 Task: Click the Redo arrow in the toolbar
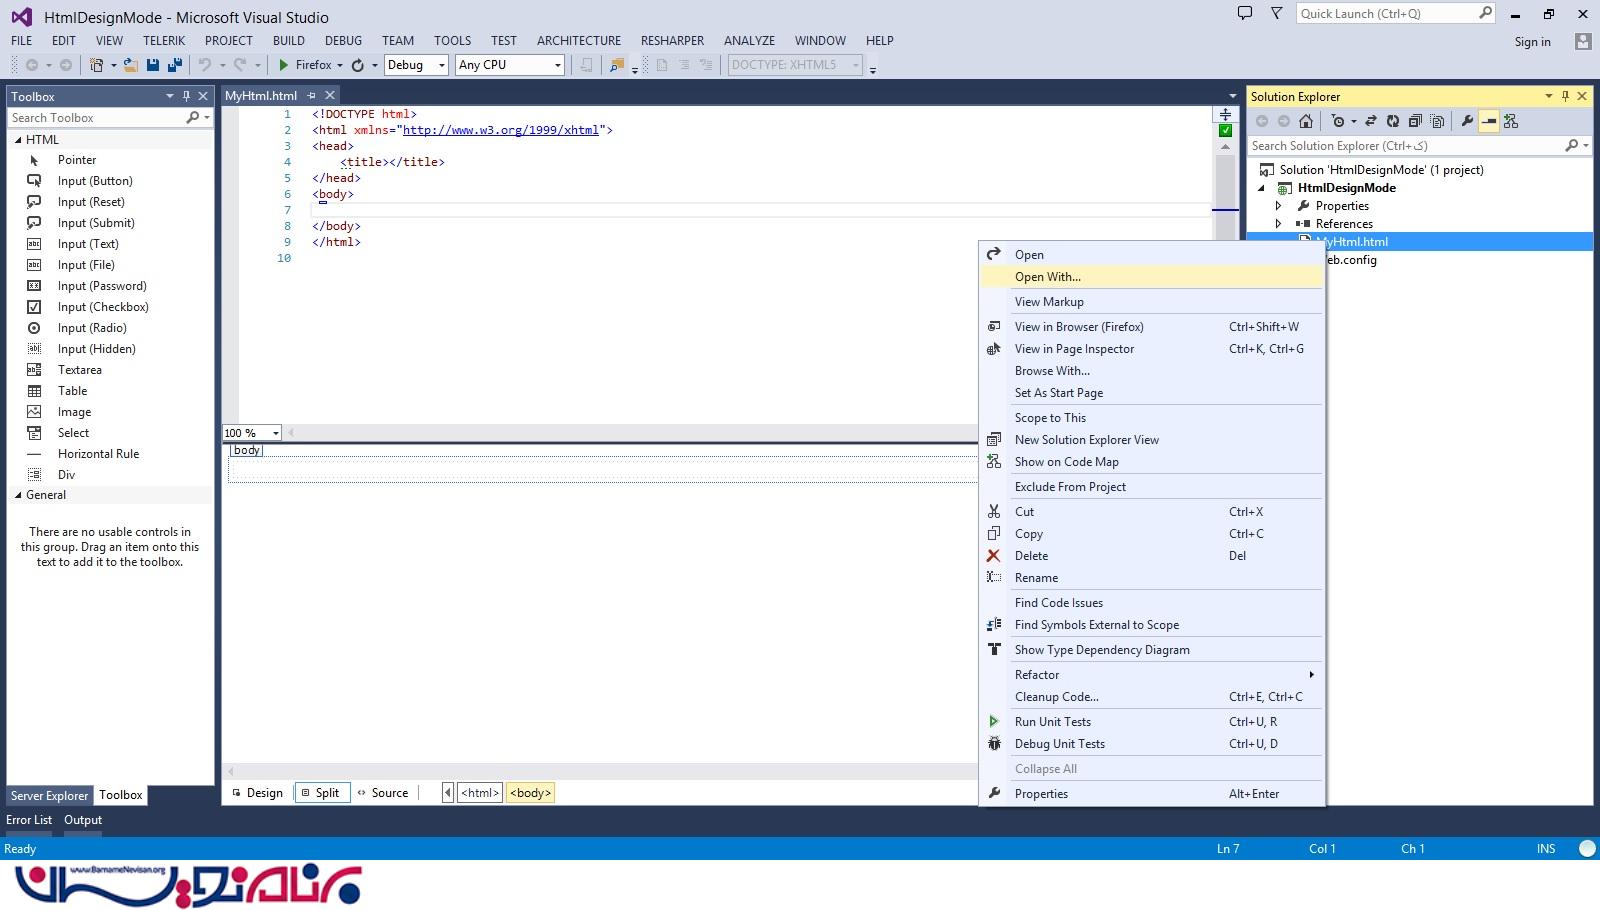[x=240, y=65]
